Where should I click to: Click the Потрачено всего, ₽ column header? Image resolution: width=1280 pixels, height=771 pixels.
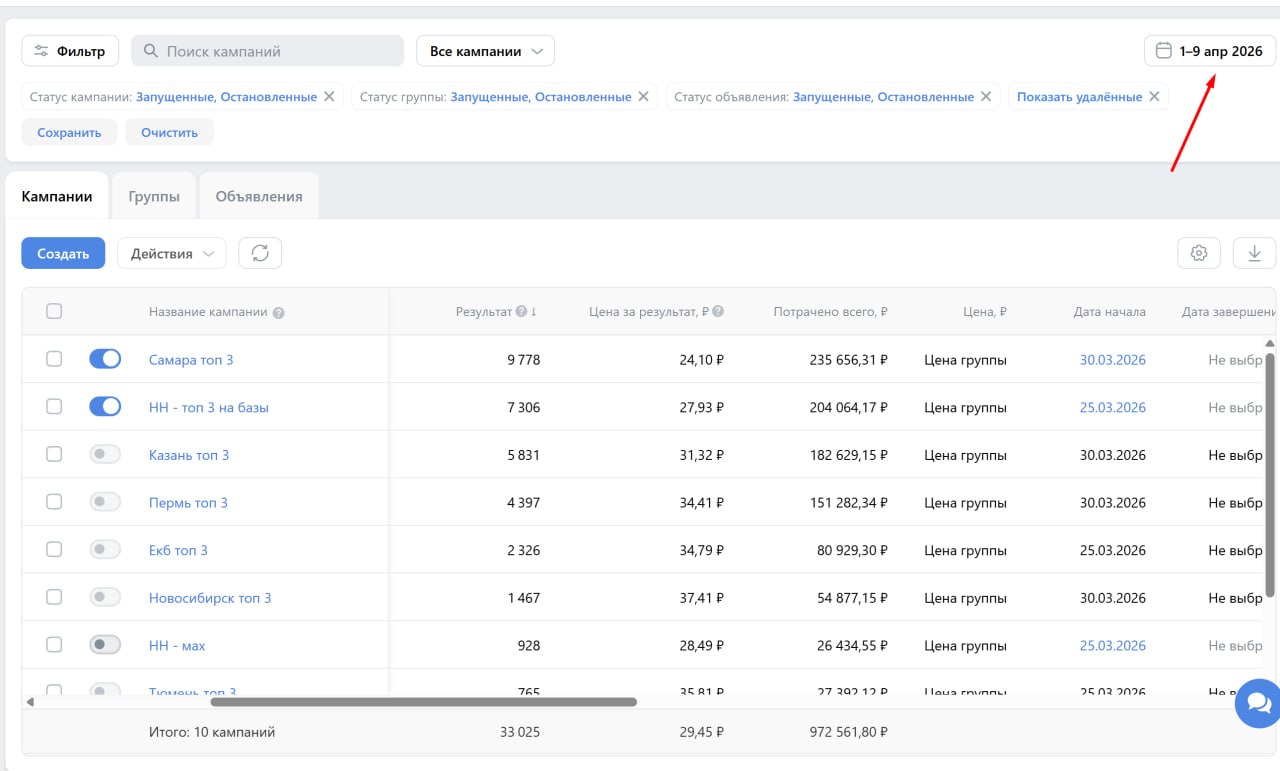[x=830, y=312]
